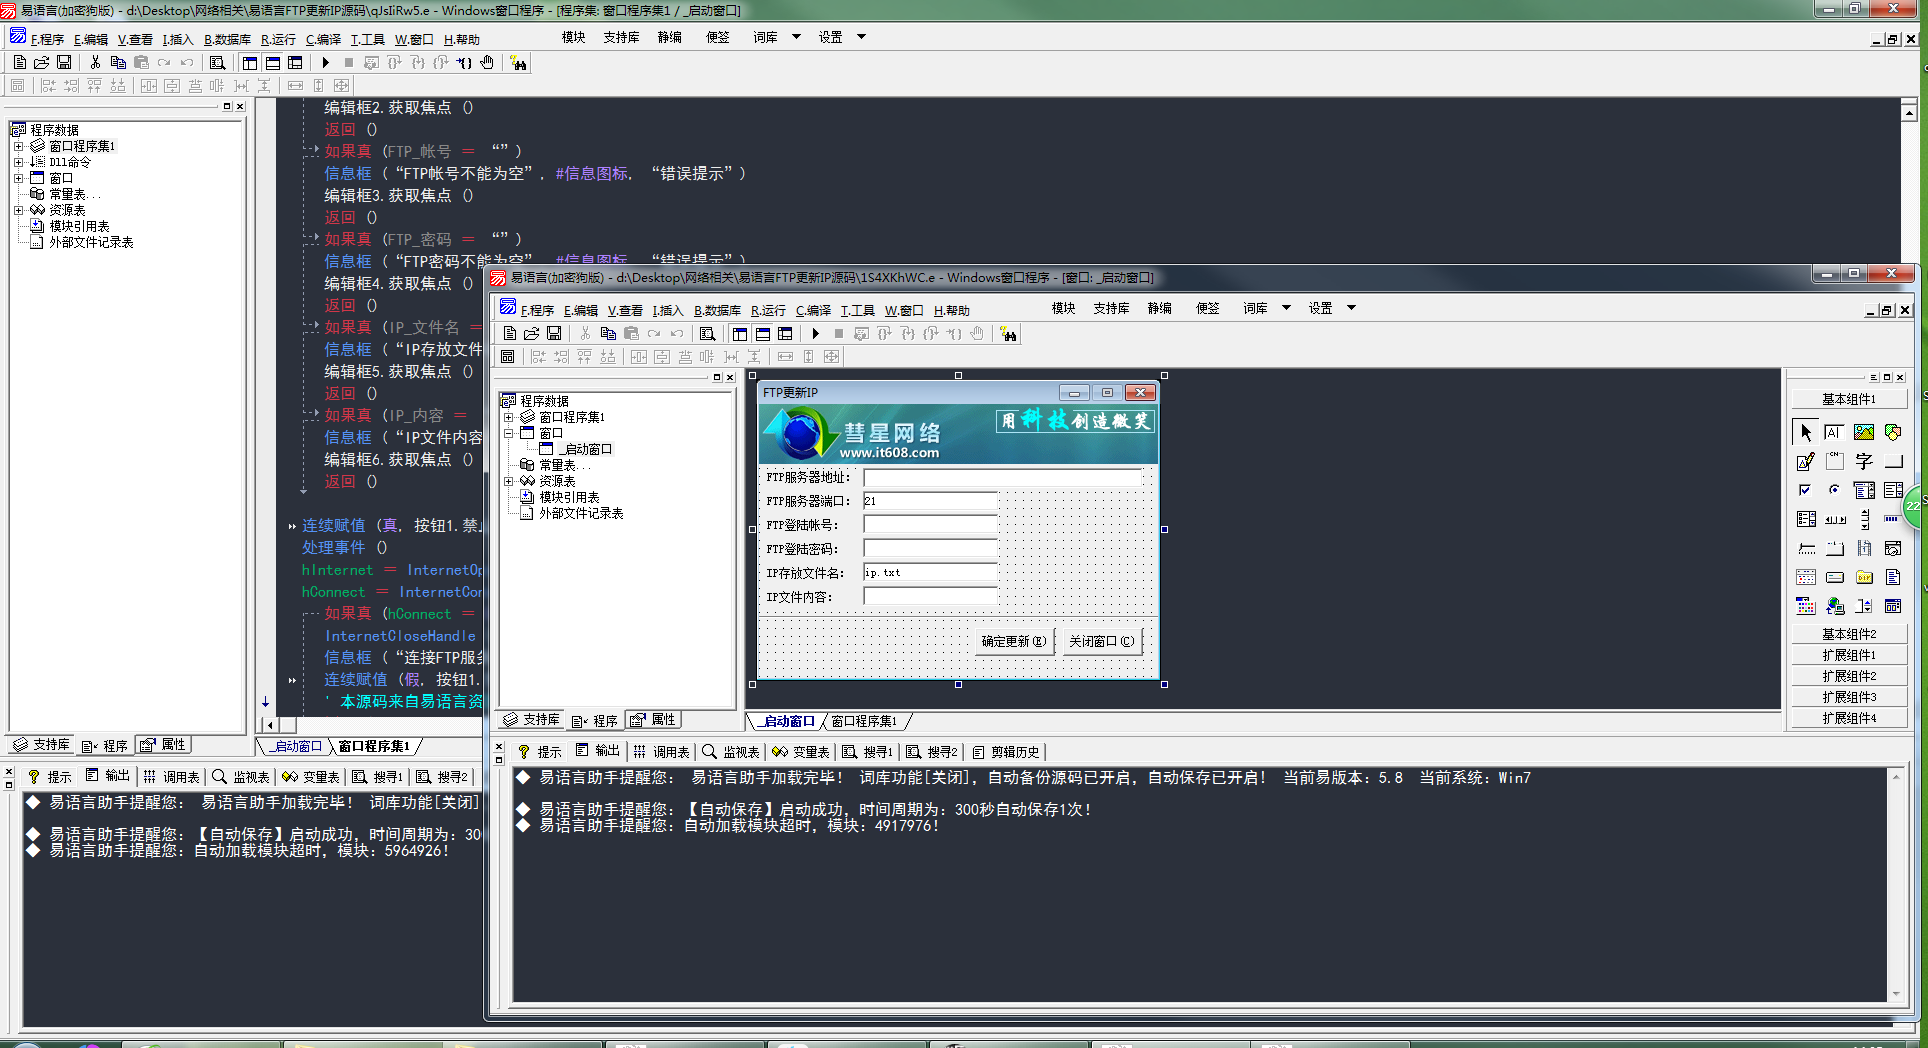Click the FTP服务器地址 input field

tap(1002, 478)
